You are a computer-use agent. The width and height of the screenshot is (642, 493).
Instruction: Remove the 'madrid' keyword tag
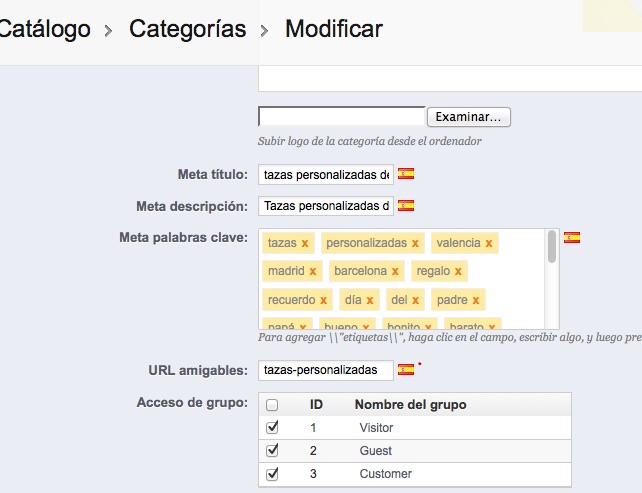coord(313,271)
